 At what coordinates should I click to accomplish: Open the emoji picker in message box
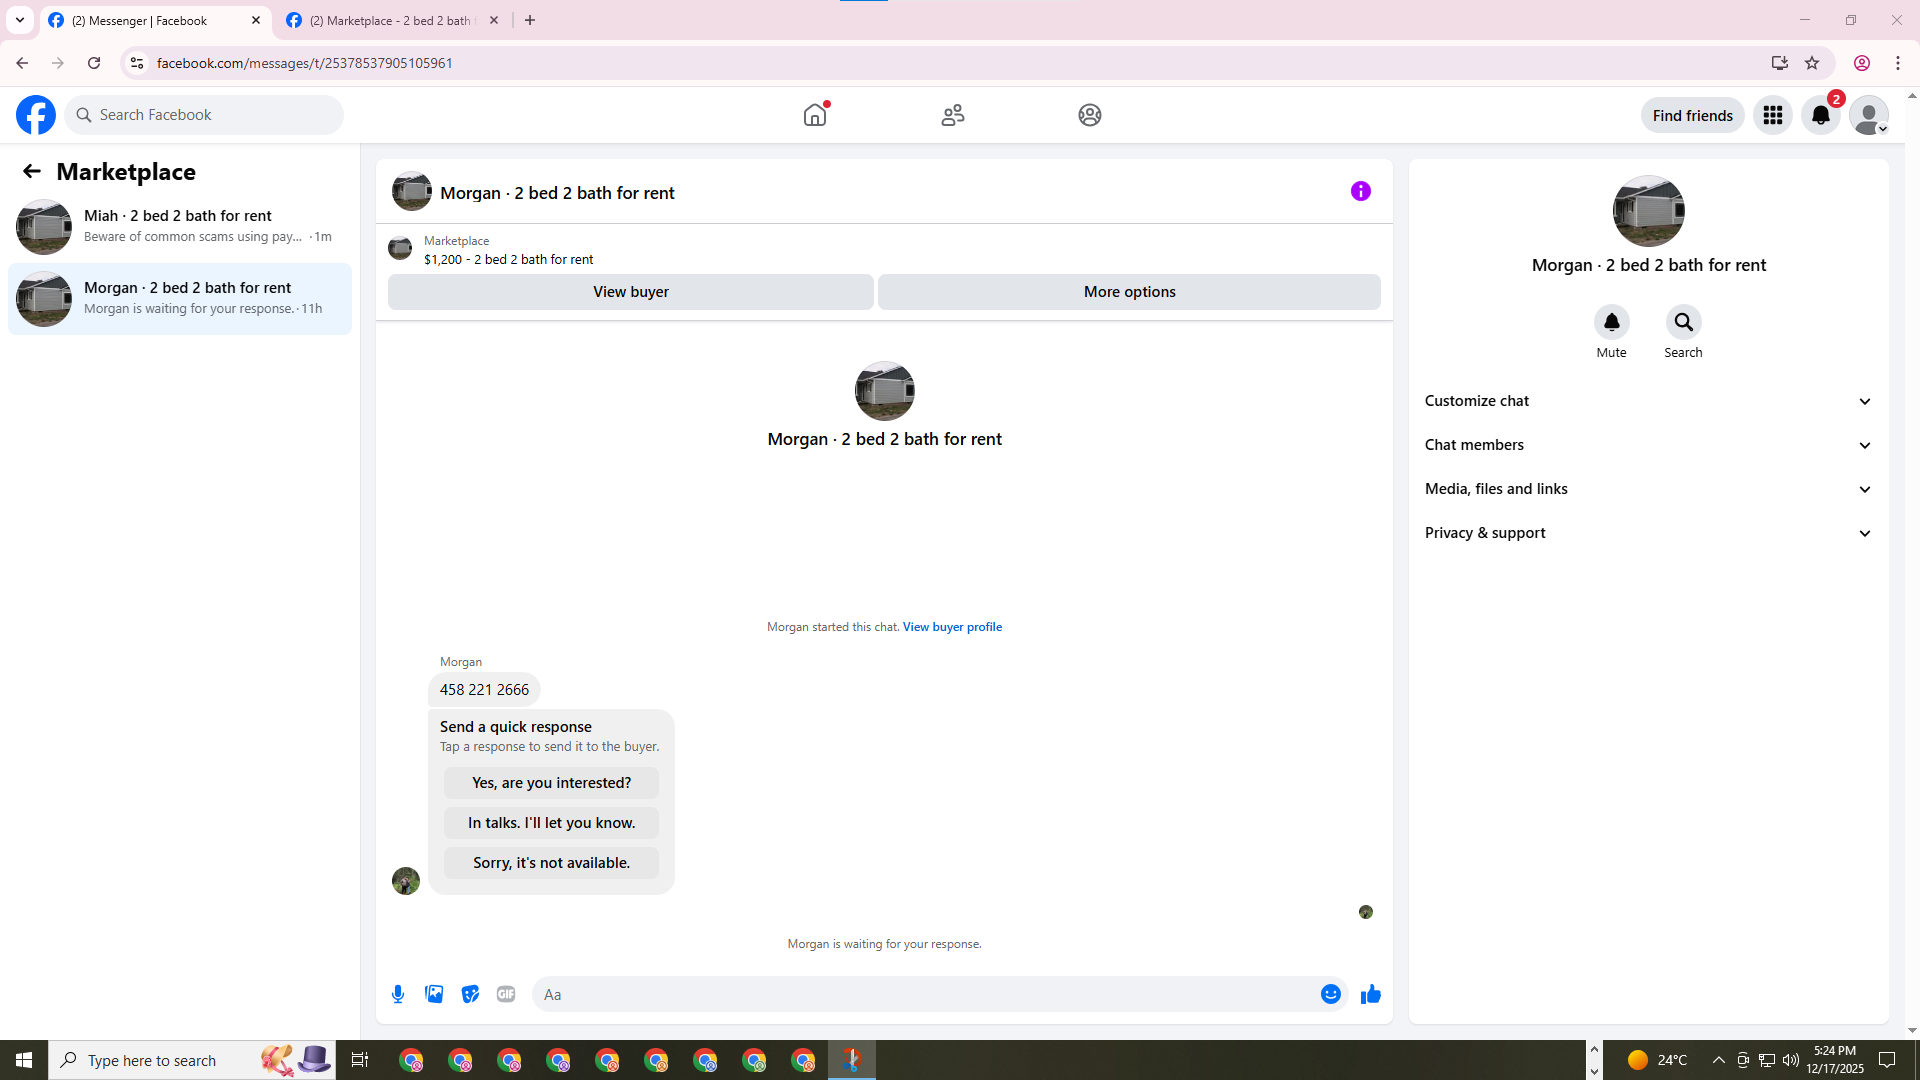point(1330,994)
